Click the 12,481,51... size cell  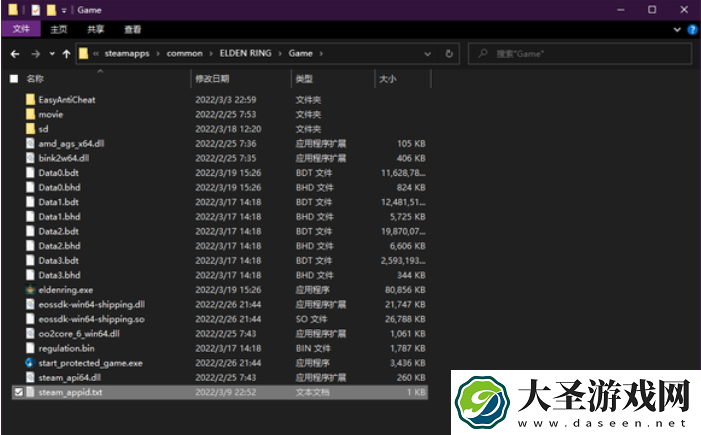tap(403, 202)
